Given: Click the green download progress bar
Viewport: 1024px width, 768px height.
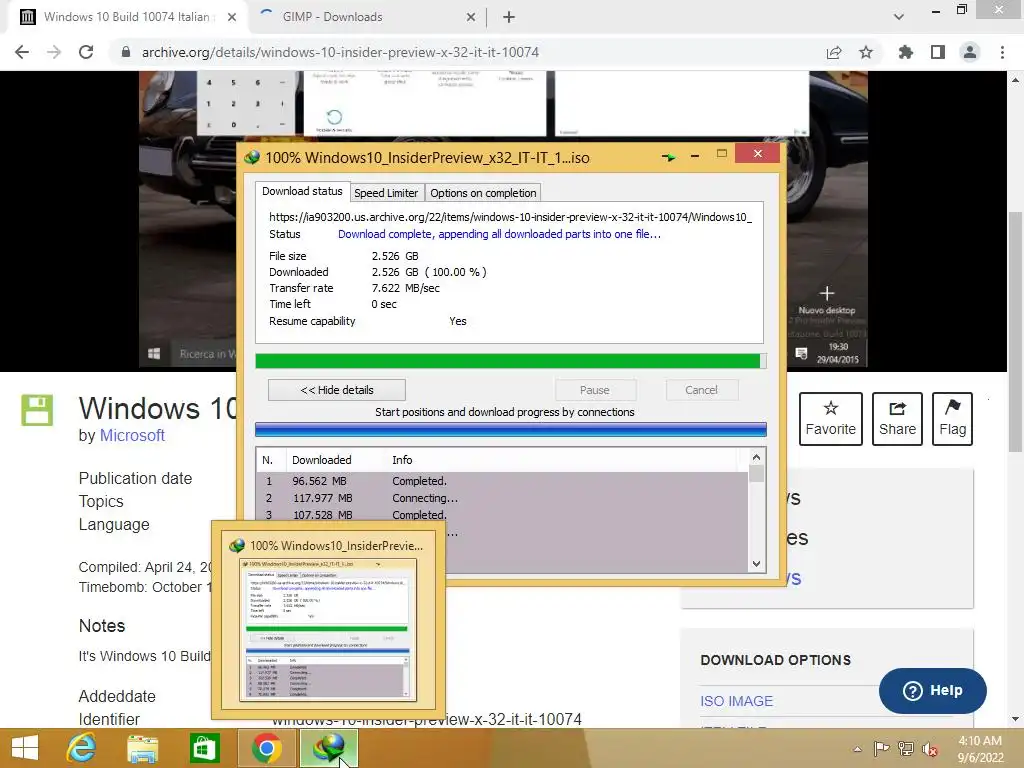Looking at the screenshot, I should 511,361.
